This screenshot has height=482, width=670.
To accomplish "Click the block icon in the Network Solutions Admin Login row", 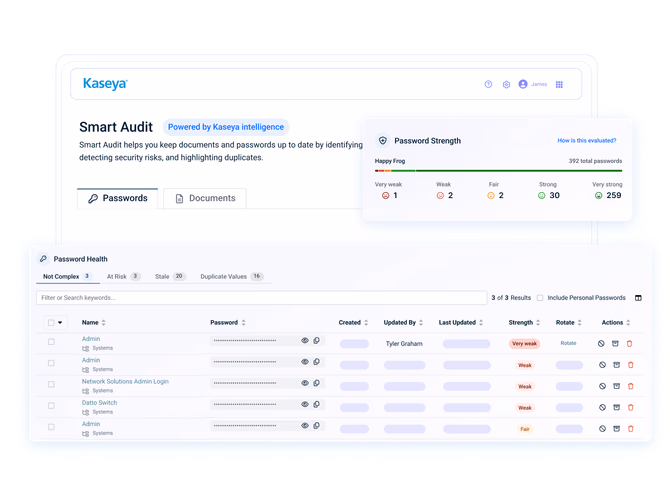I will [x=602, y=386].
